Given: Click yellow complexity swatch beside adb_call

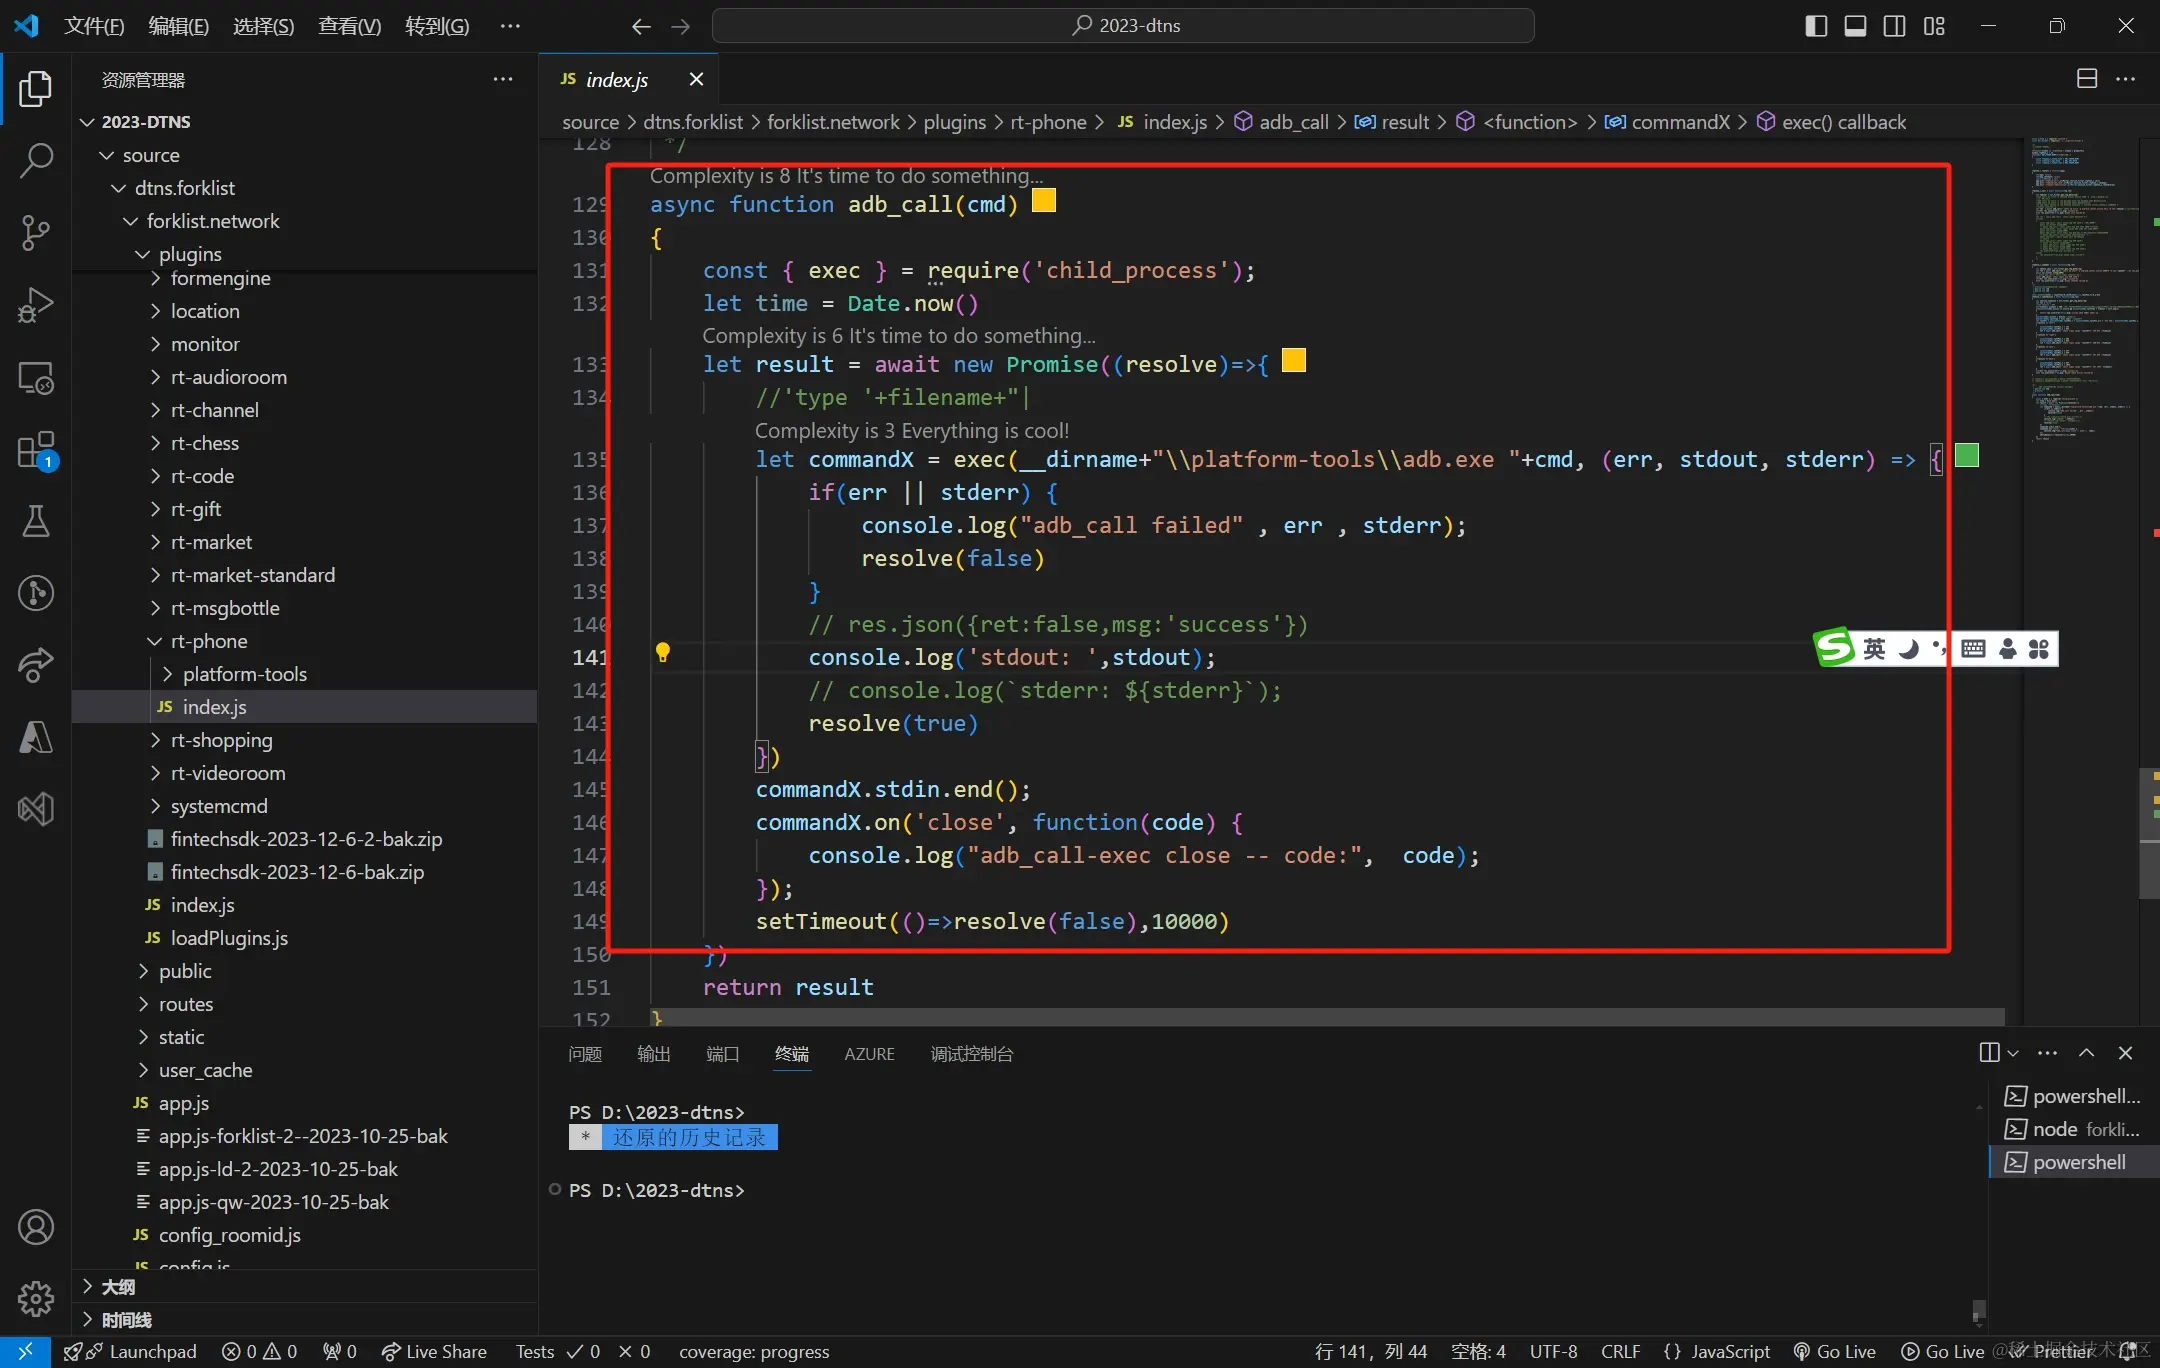Looking at the screenshot, I should pyautogui.click(x=1043, y=201).
